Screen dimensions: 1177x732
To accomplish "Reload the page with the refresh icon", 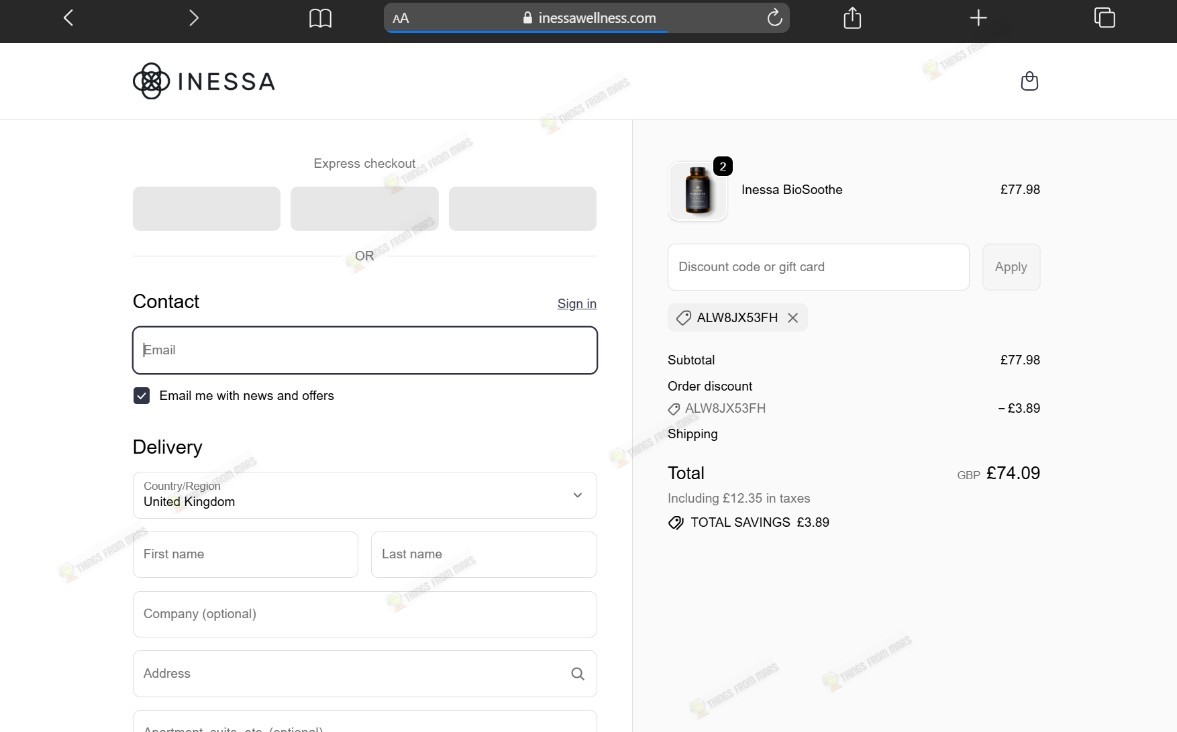I will point(774,17).
